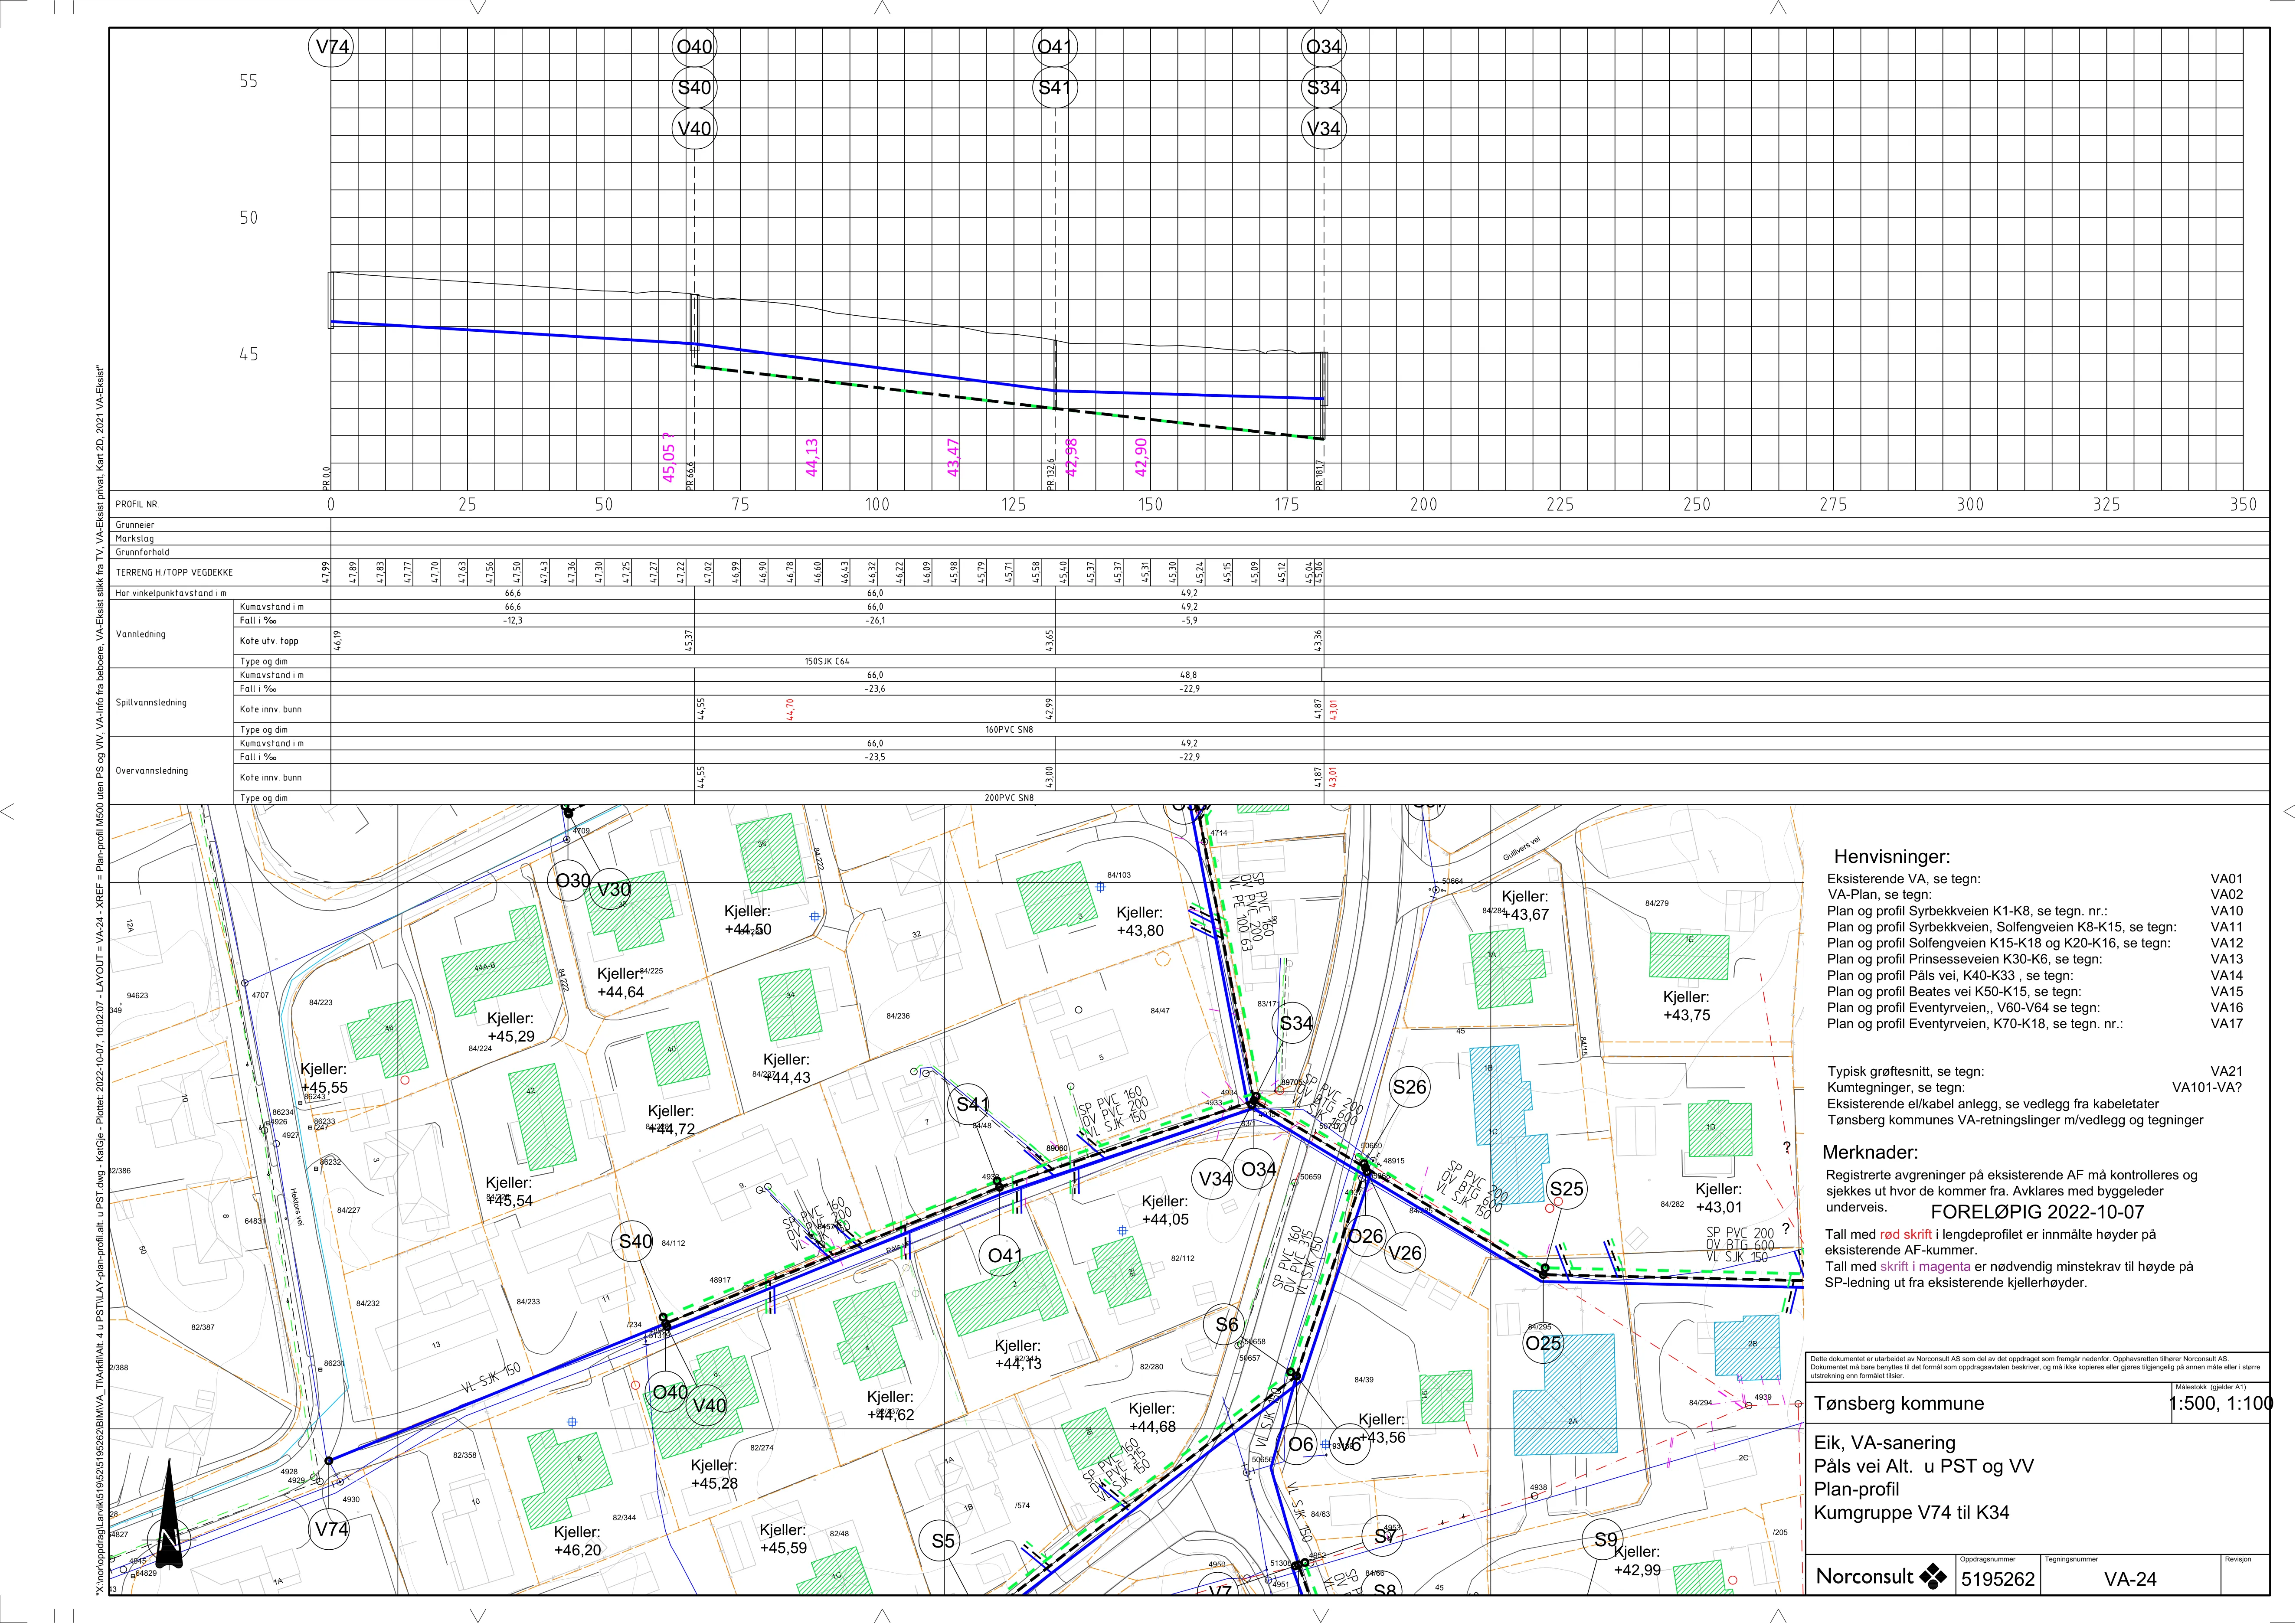The image size is (2296, 1623).
Task: Select manhole circle S26 on plan
Action: (x=1409, y=1087)
